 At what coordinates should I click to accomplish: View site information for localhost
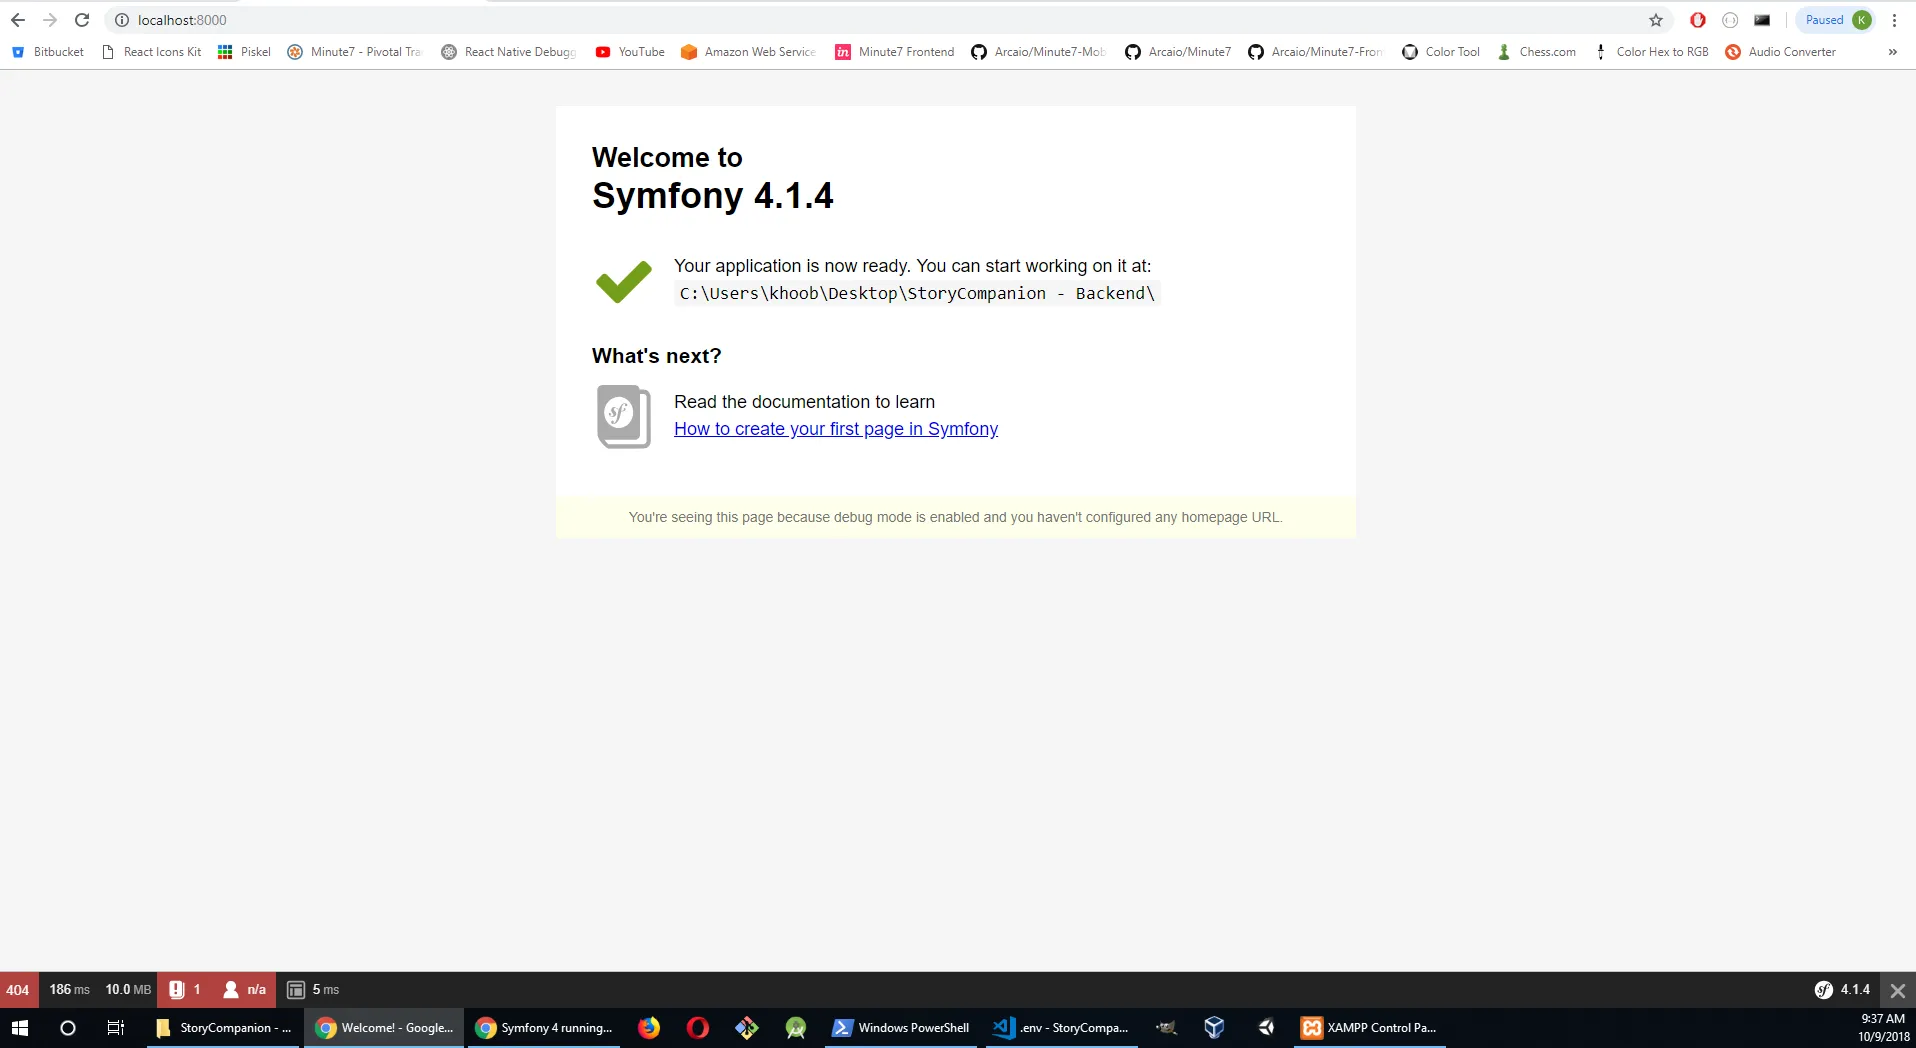pyautogui.click(x=122, y=20)
